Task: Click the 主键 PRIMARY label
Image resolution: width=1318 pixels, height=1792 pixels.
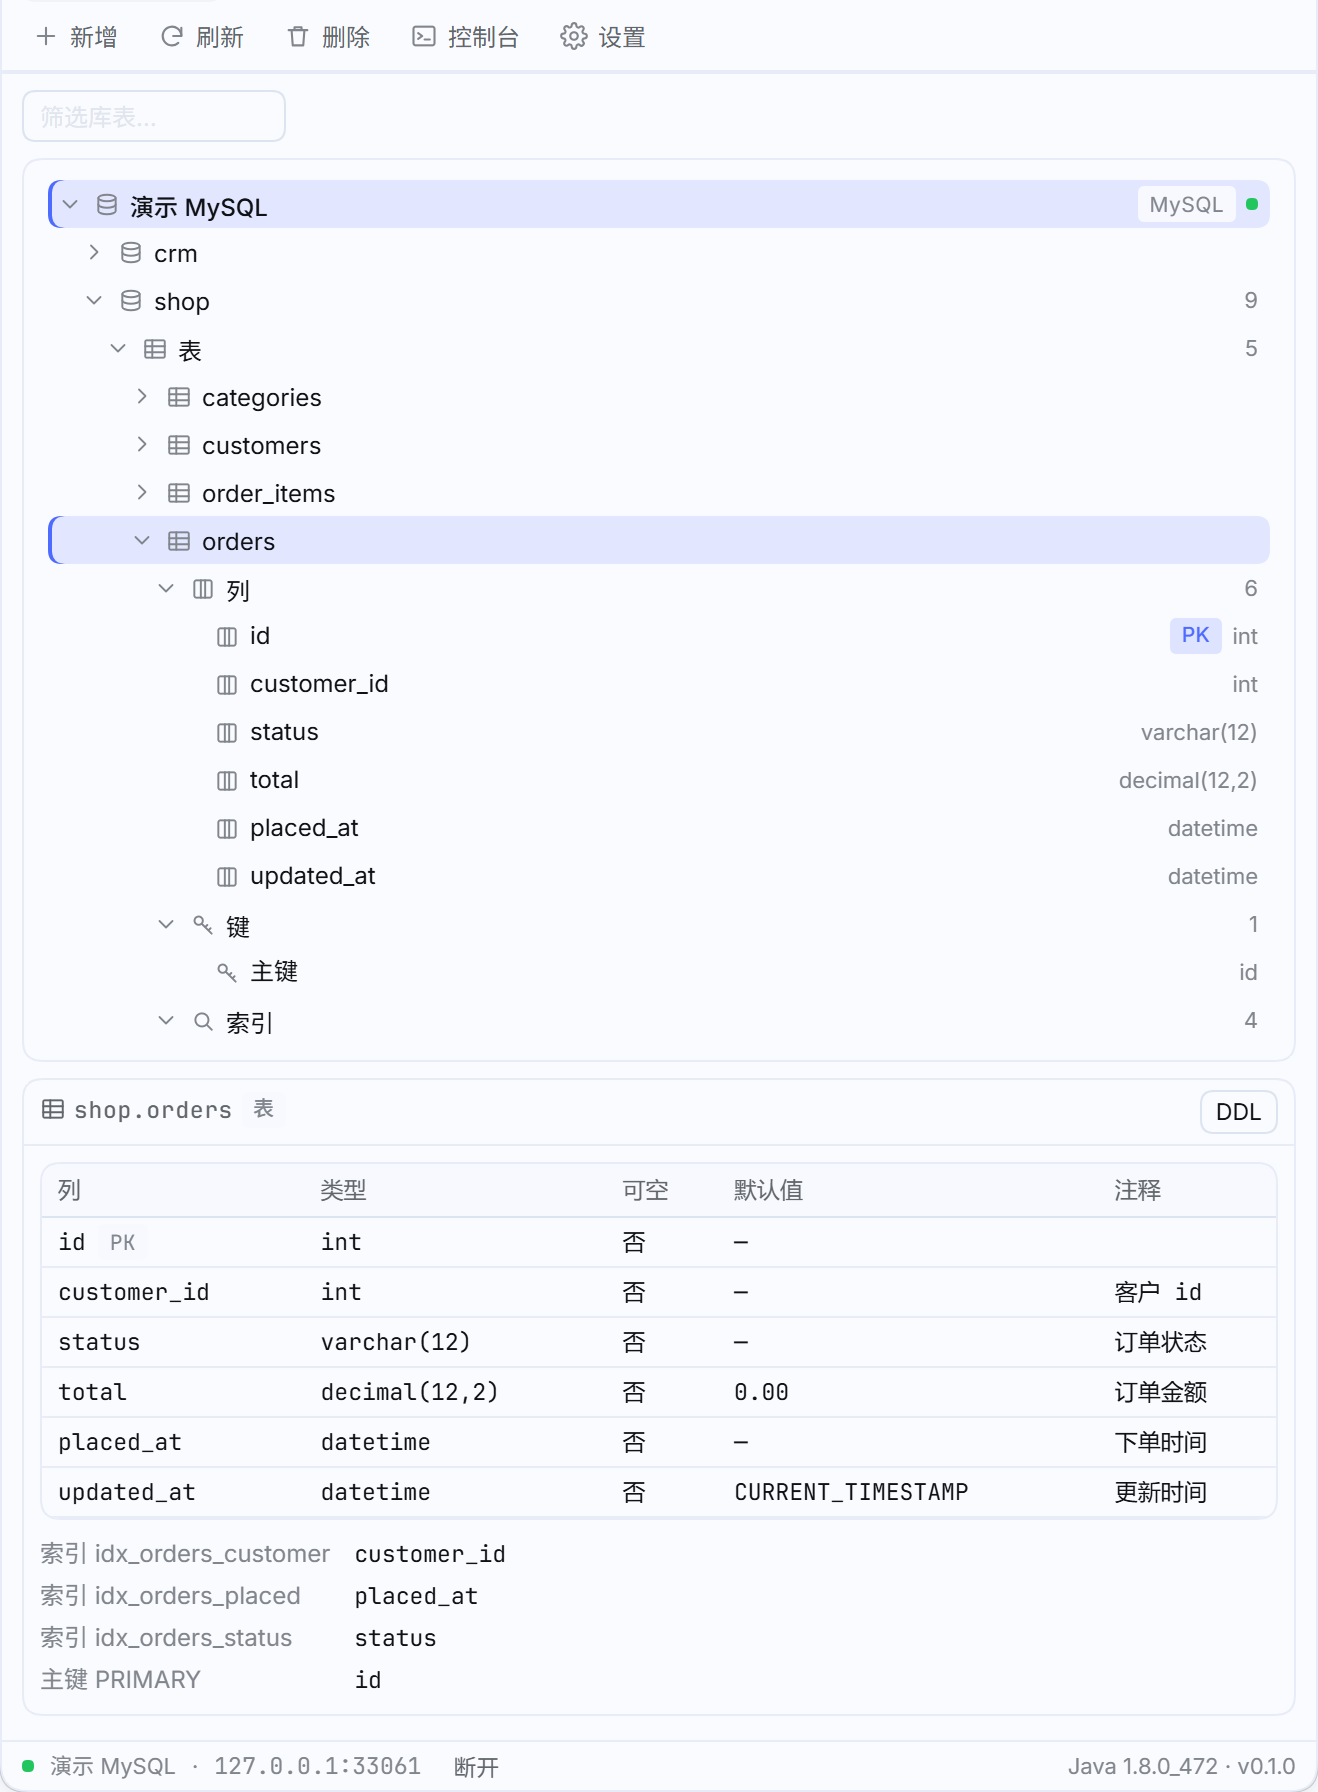Action: (x=120, y=1679)
